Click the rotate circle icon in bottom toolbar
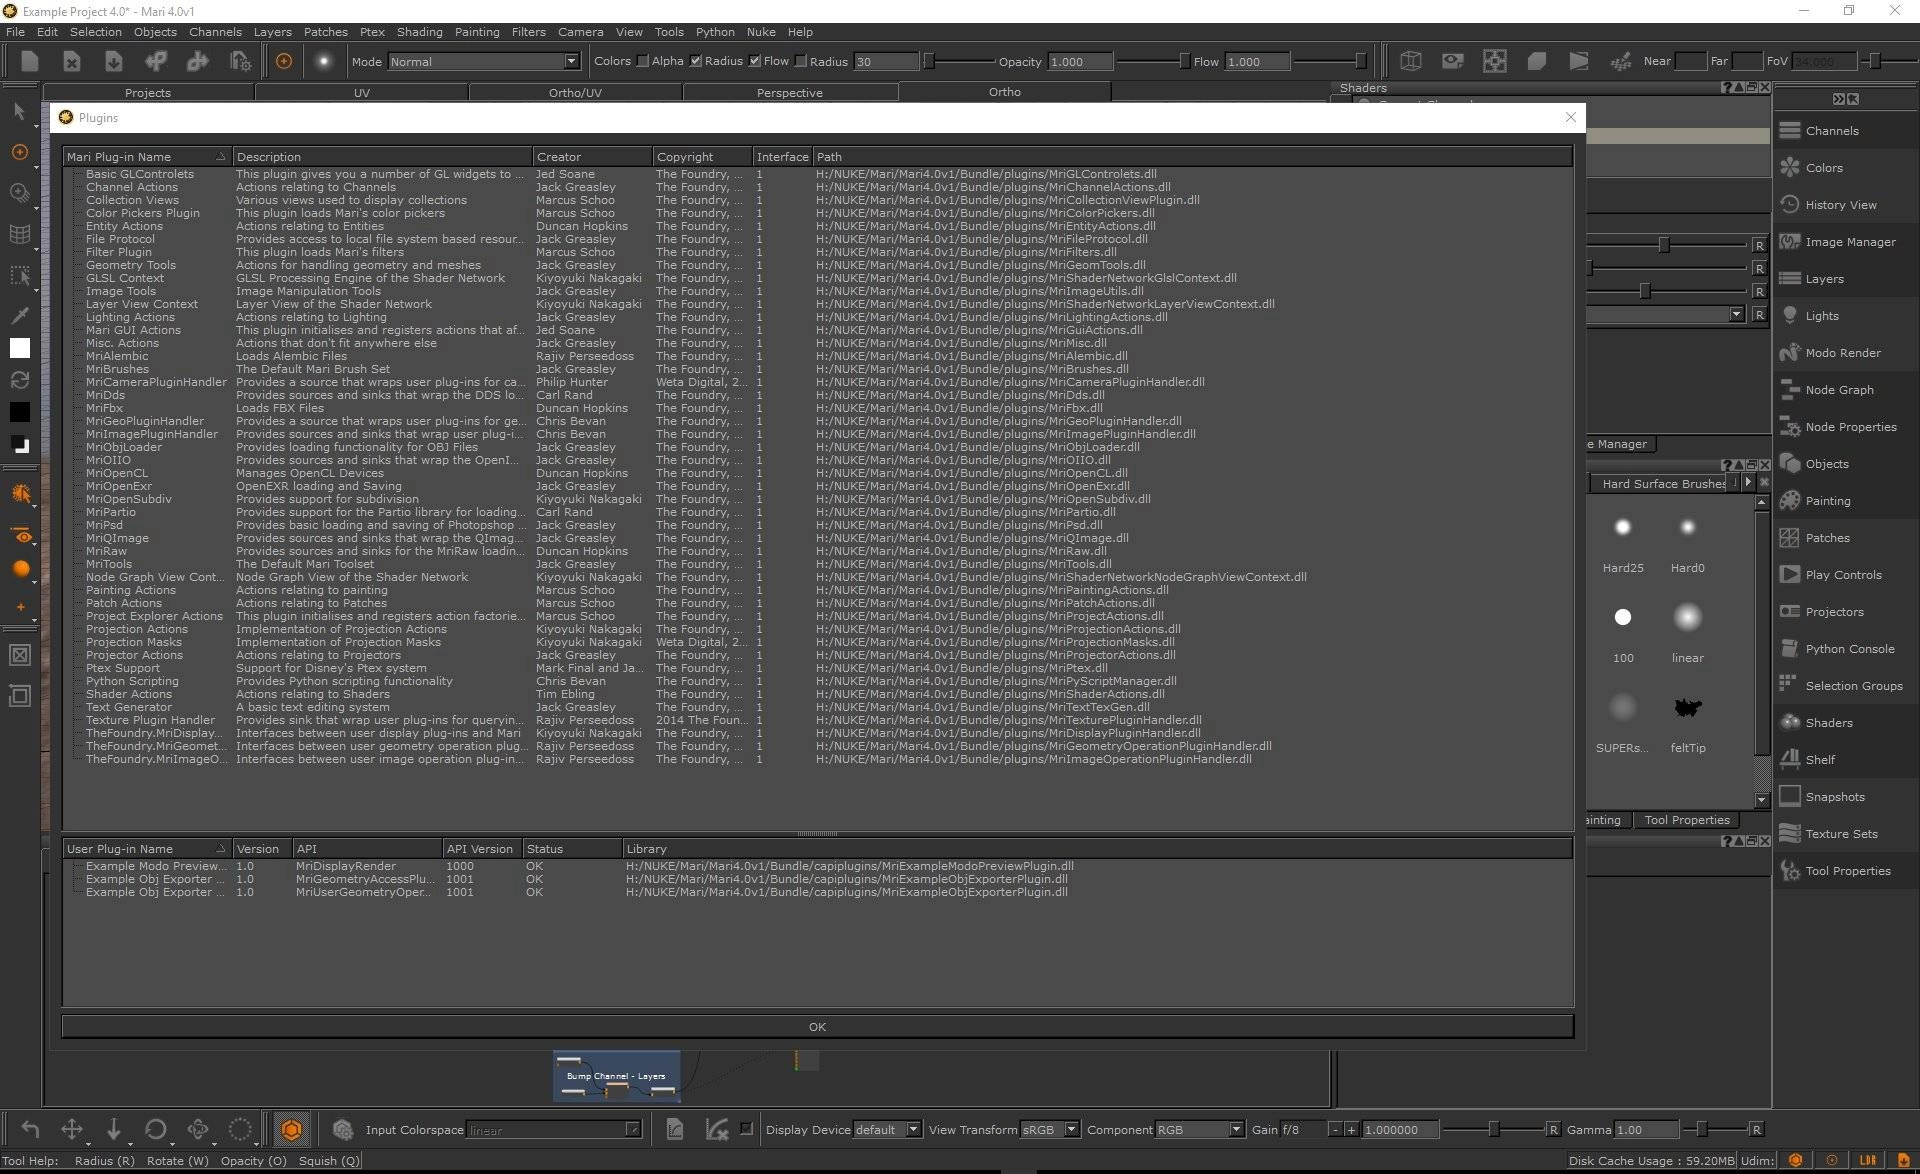Viewport: 1920px width, 1174px height. [x=156, y=1129]
